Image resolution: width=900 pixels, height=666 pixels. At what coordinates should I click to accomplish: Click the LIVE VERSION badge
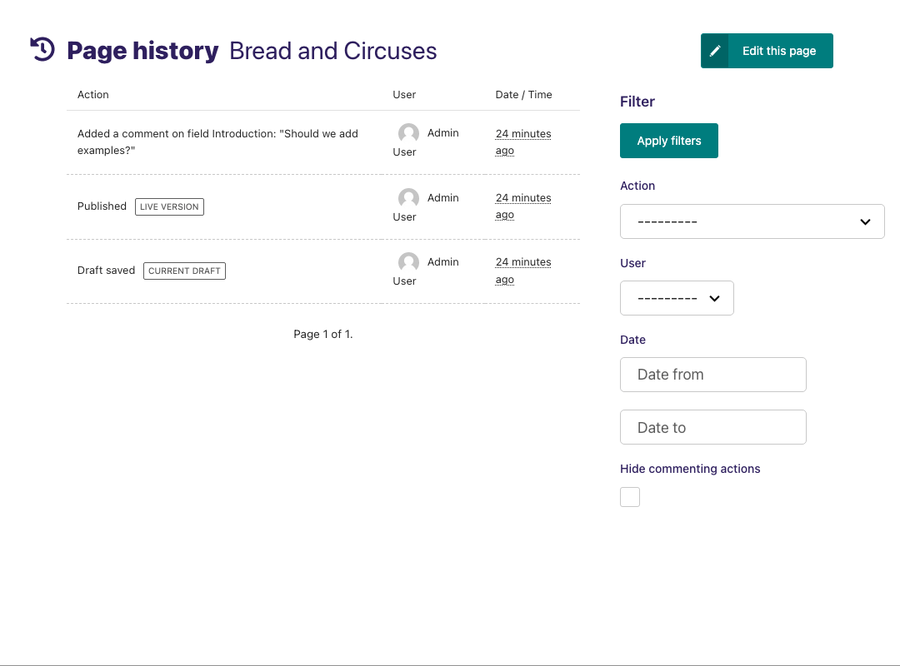[x=169, y=207]
